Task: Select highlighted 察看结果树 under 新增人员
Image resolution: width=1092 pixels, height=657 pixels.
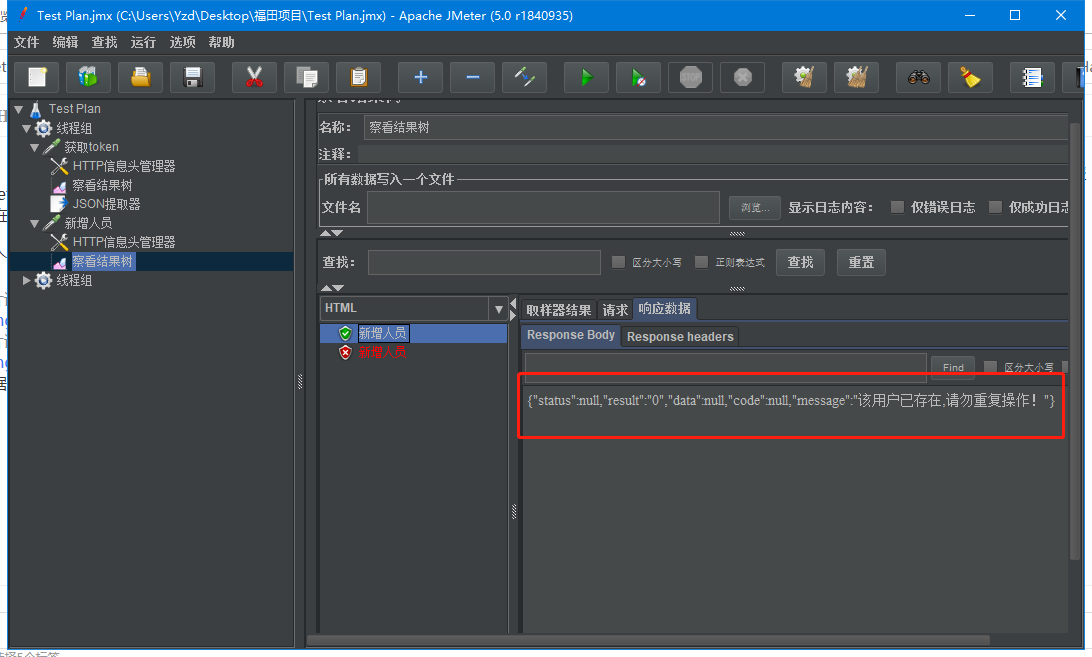Action: (102, 261)
